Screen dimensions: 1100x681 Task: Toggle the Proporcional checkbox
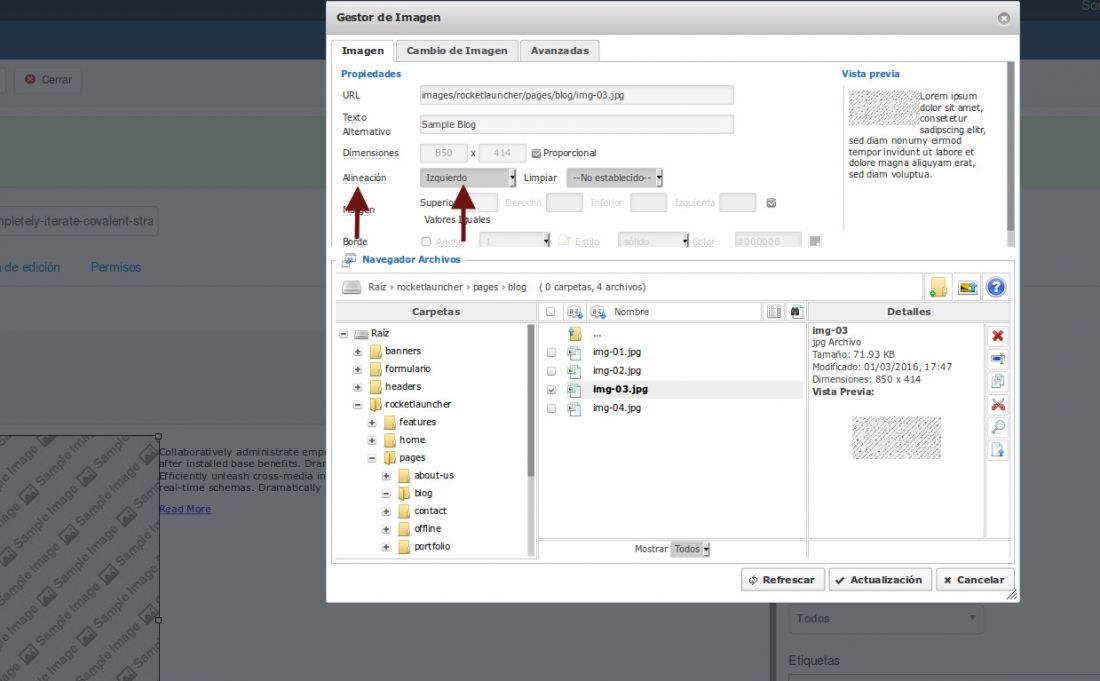[536, 153]
